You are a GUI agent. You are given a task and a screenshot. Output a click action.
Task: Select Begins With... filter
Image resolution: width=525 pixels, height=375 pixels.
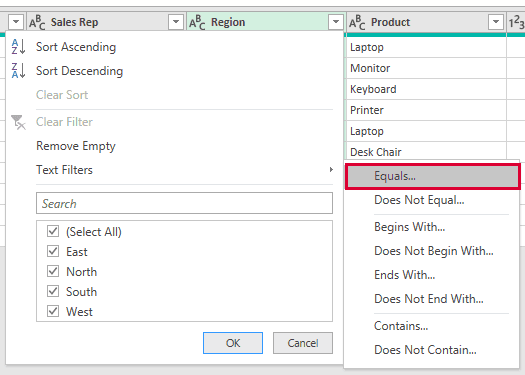(409, 227)
